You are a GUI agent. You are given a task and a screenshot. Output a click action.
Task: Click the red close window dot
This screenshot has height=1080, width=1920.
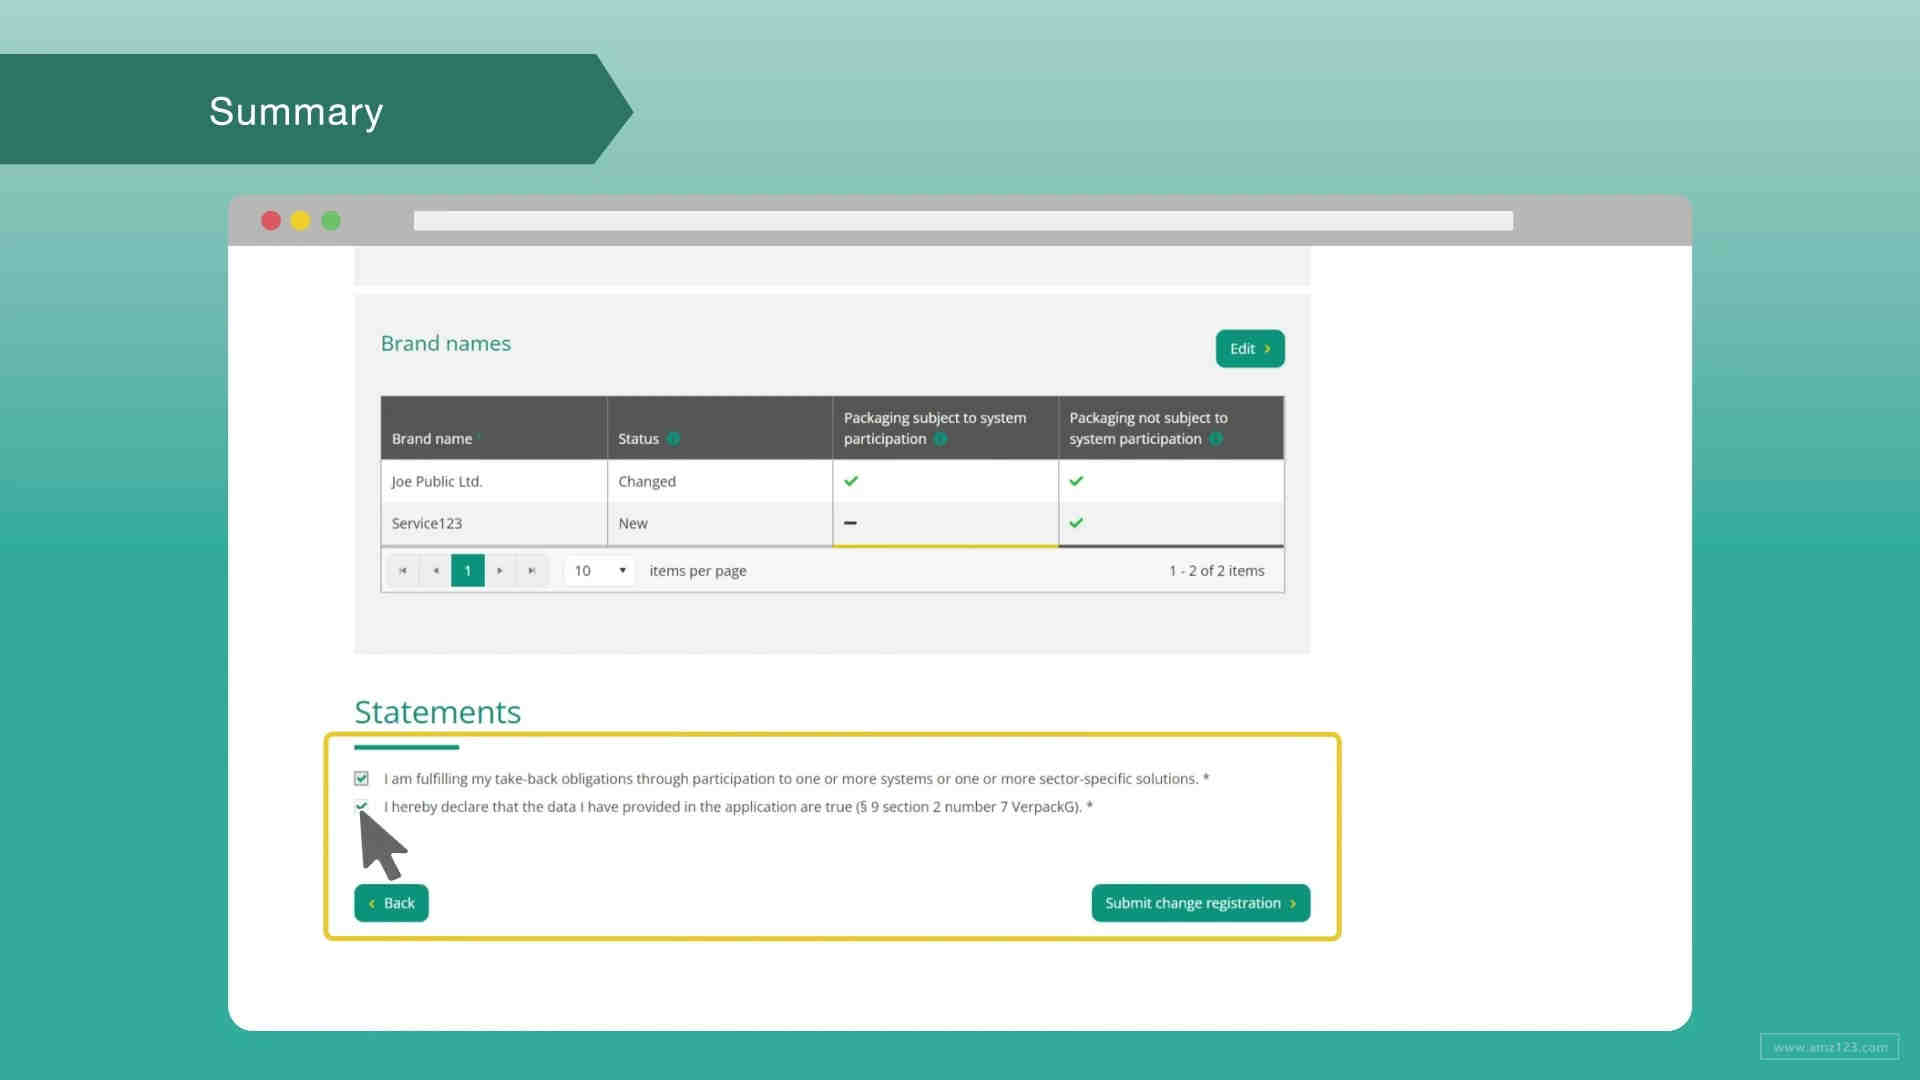click(271, 221)
